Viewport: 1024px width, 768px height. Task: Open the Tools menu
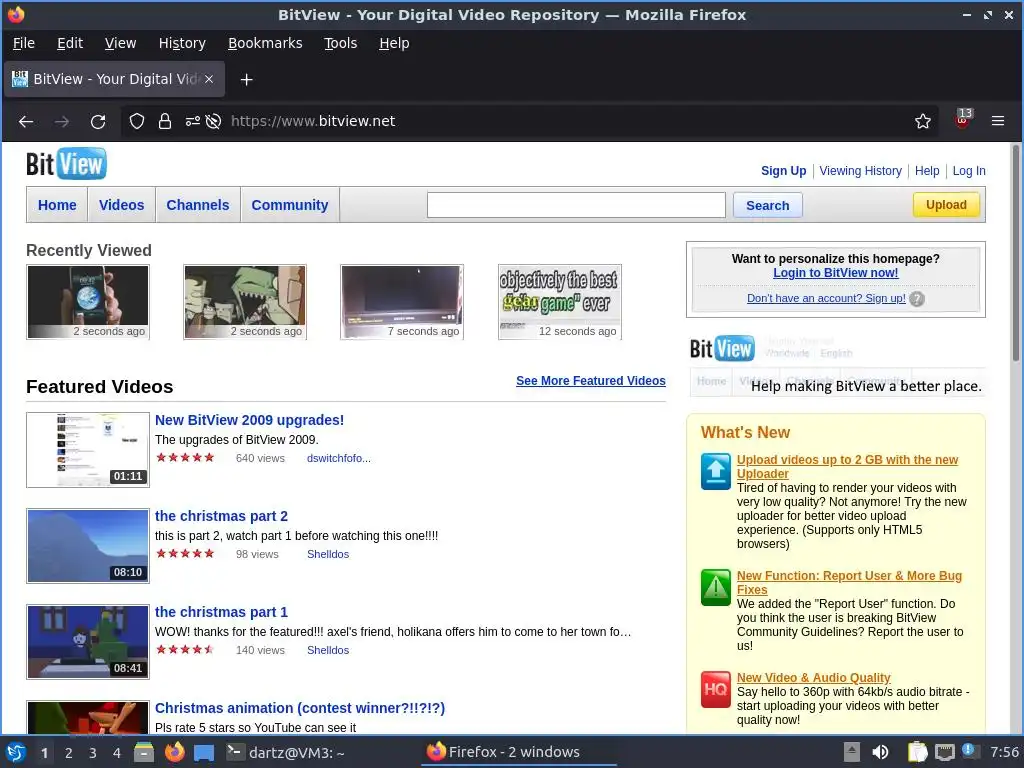coord(340,43)
